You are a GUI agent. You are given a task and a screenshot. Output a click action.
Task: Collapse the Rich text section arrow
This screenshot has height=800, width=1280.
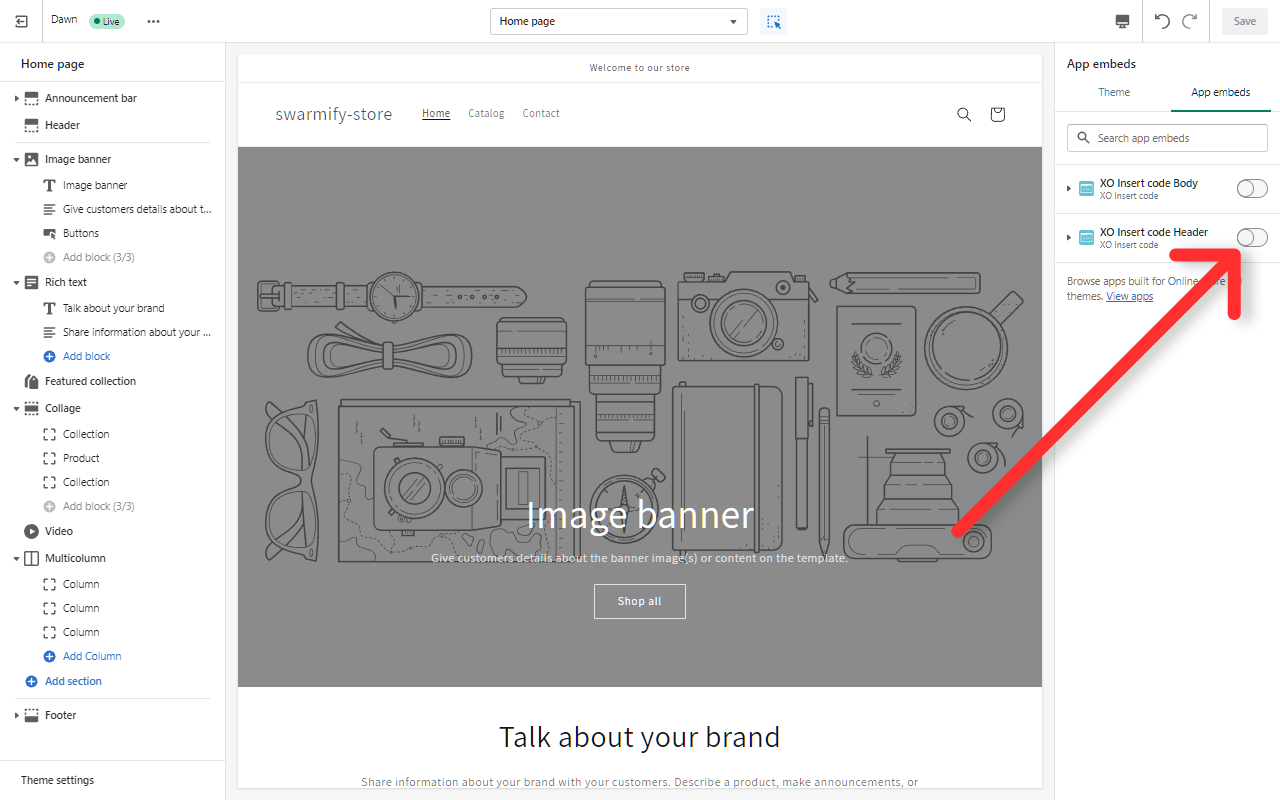(x=16, y=282)
